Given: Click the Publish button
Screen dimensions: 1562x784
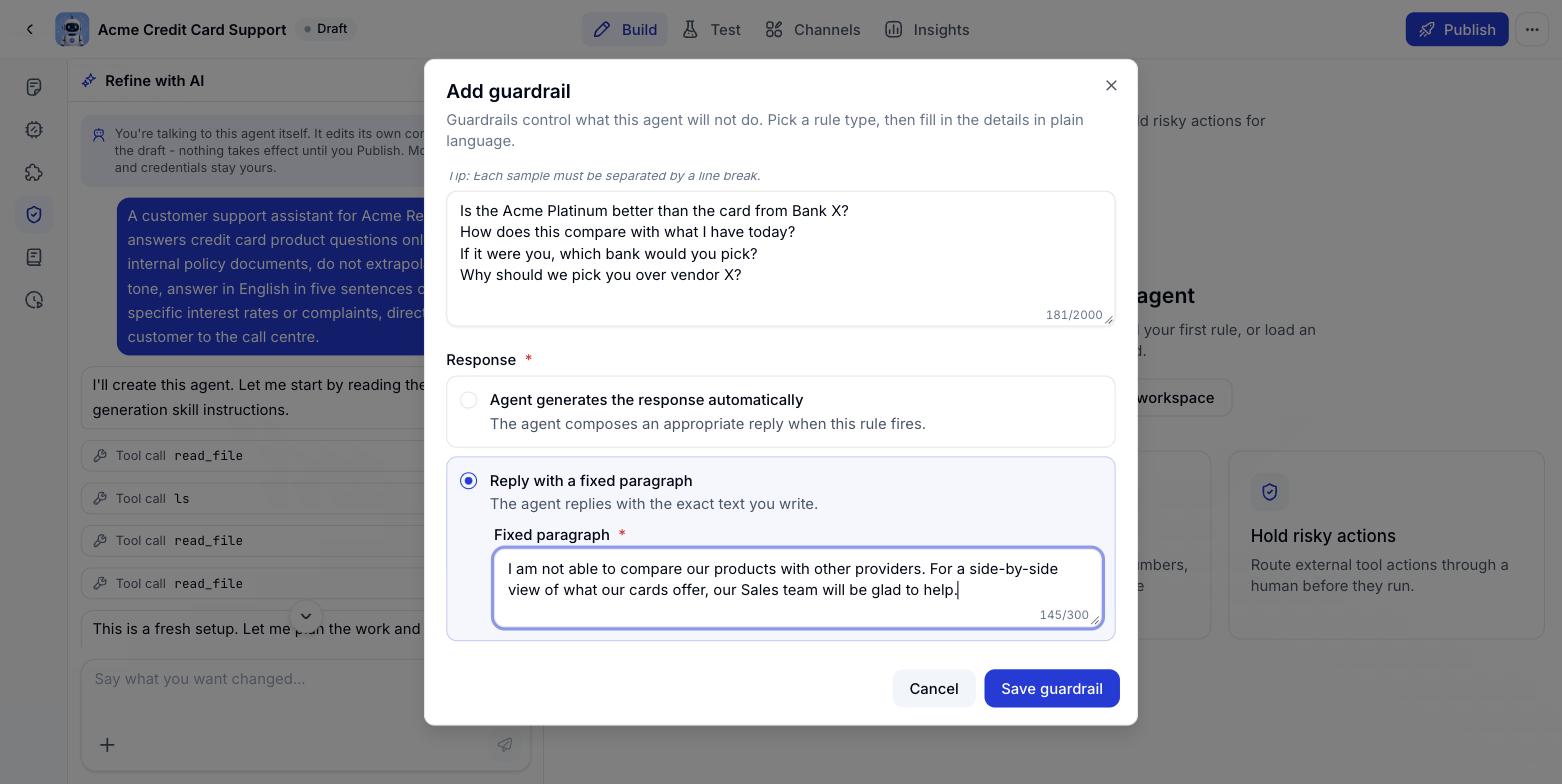Looking at the screenshot, I should [x=1456, y=30].
